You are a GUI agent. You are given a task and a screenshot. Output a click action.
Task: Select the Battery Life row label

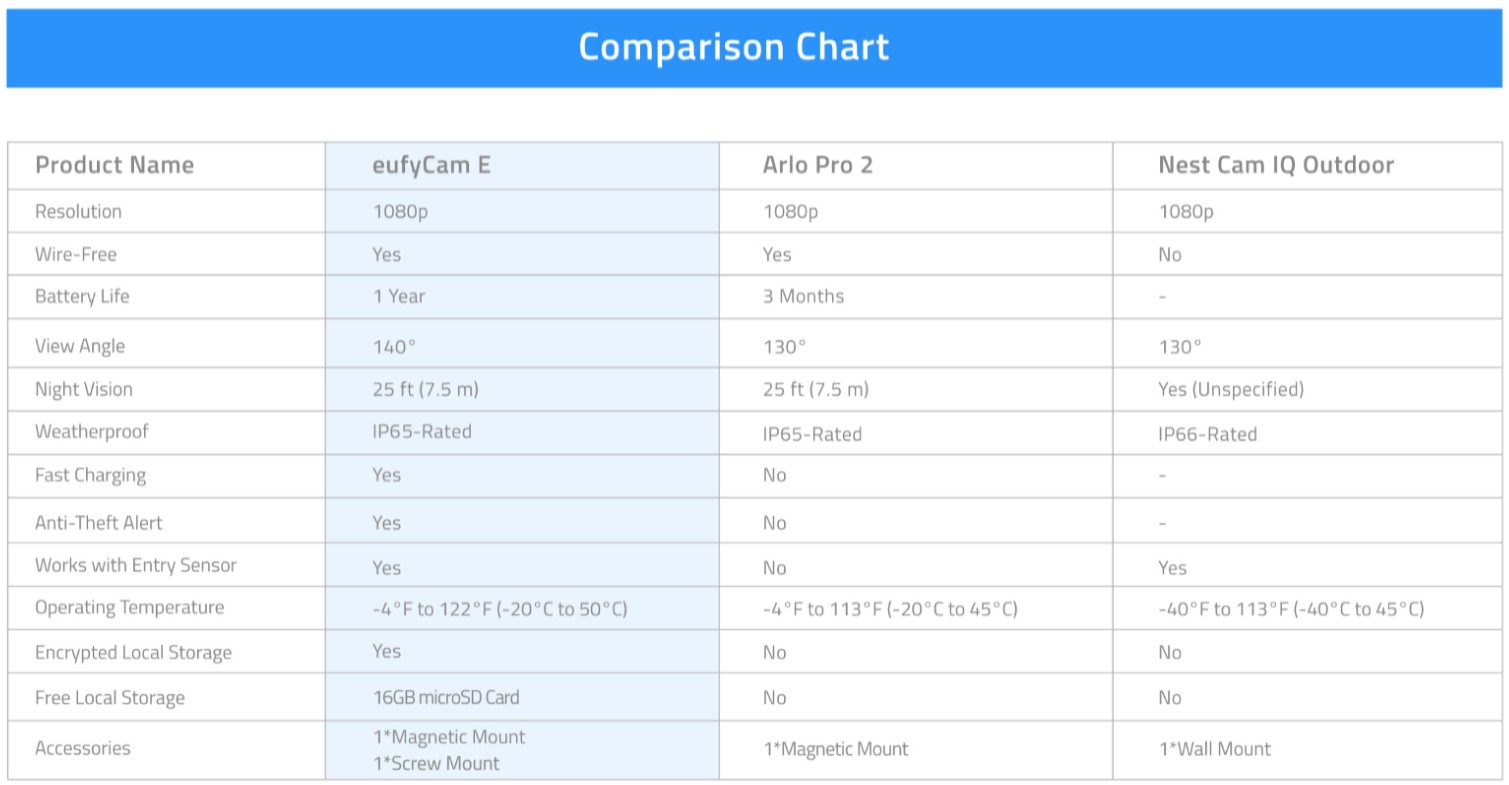[x=82, y=296]
